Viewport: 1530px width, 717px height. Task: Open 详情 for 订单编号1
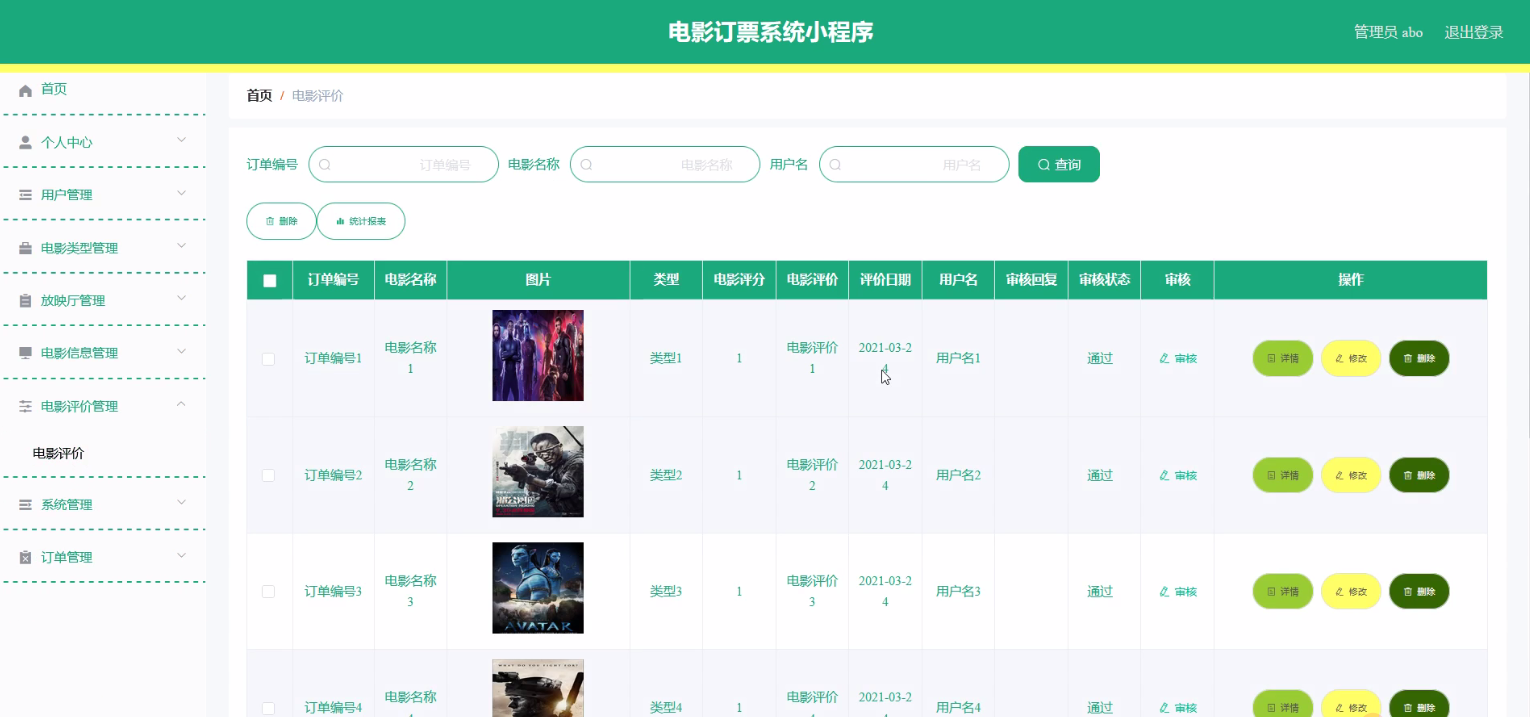coord(1283,358)
